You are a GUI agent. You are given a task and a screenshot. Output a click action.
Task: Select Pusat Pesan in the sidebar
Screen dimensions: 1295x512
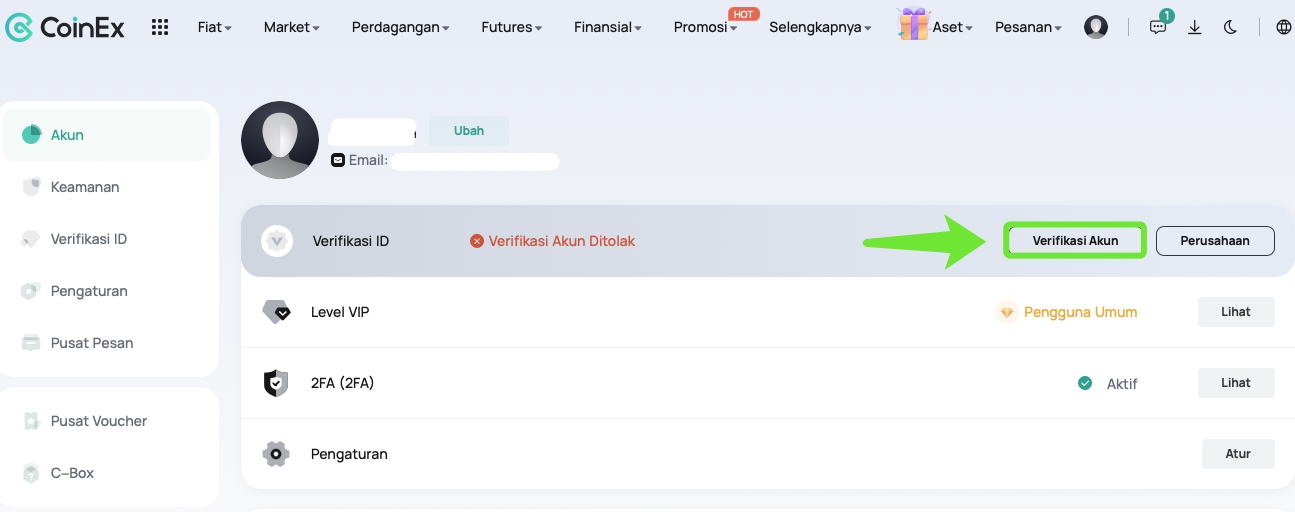tap(107, 343)
